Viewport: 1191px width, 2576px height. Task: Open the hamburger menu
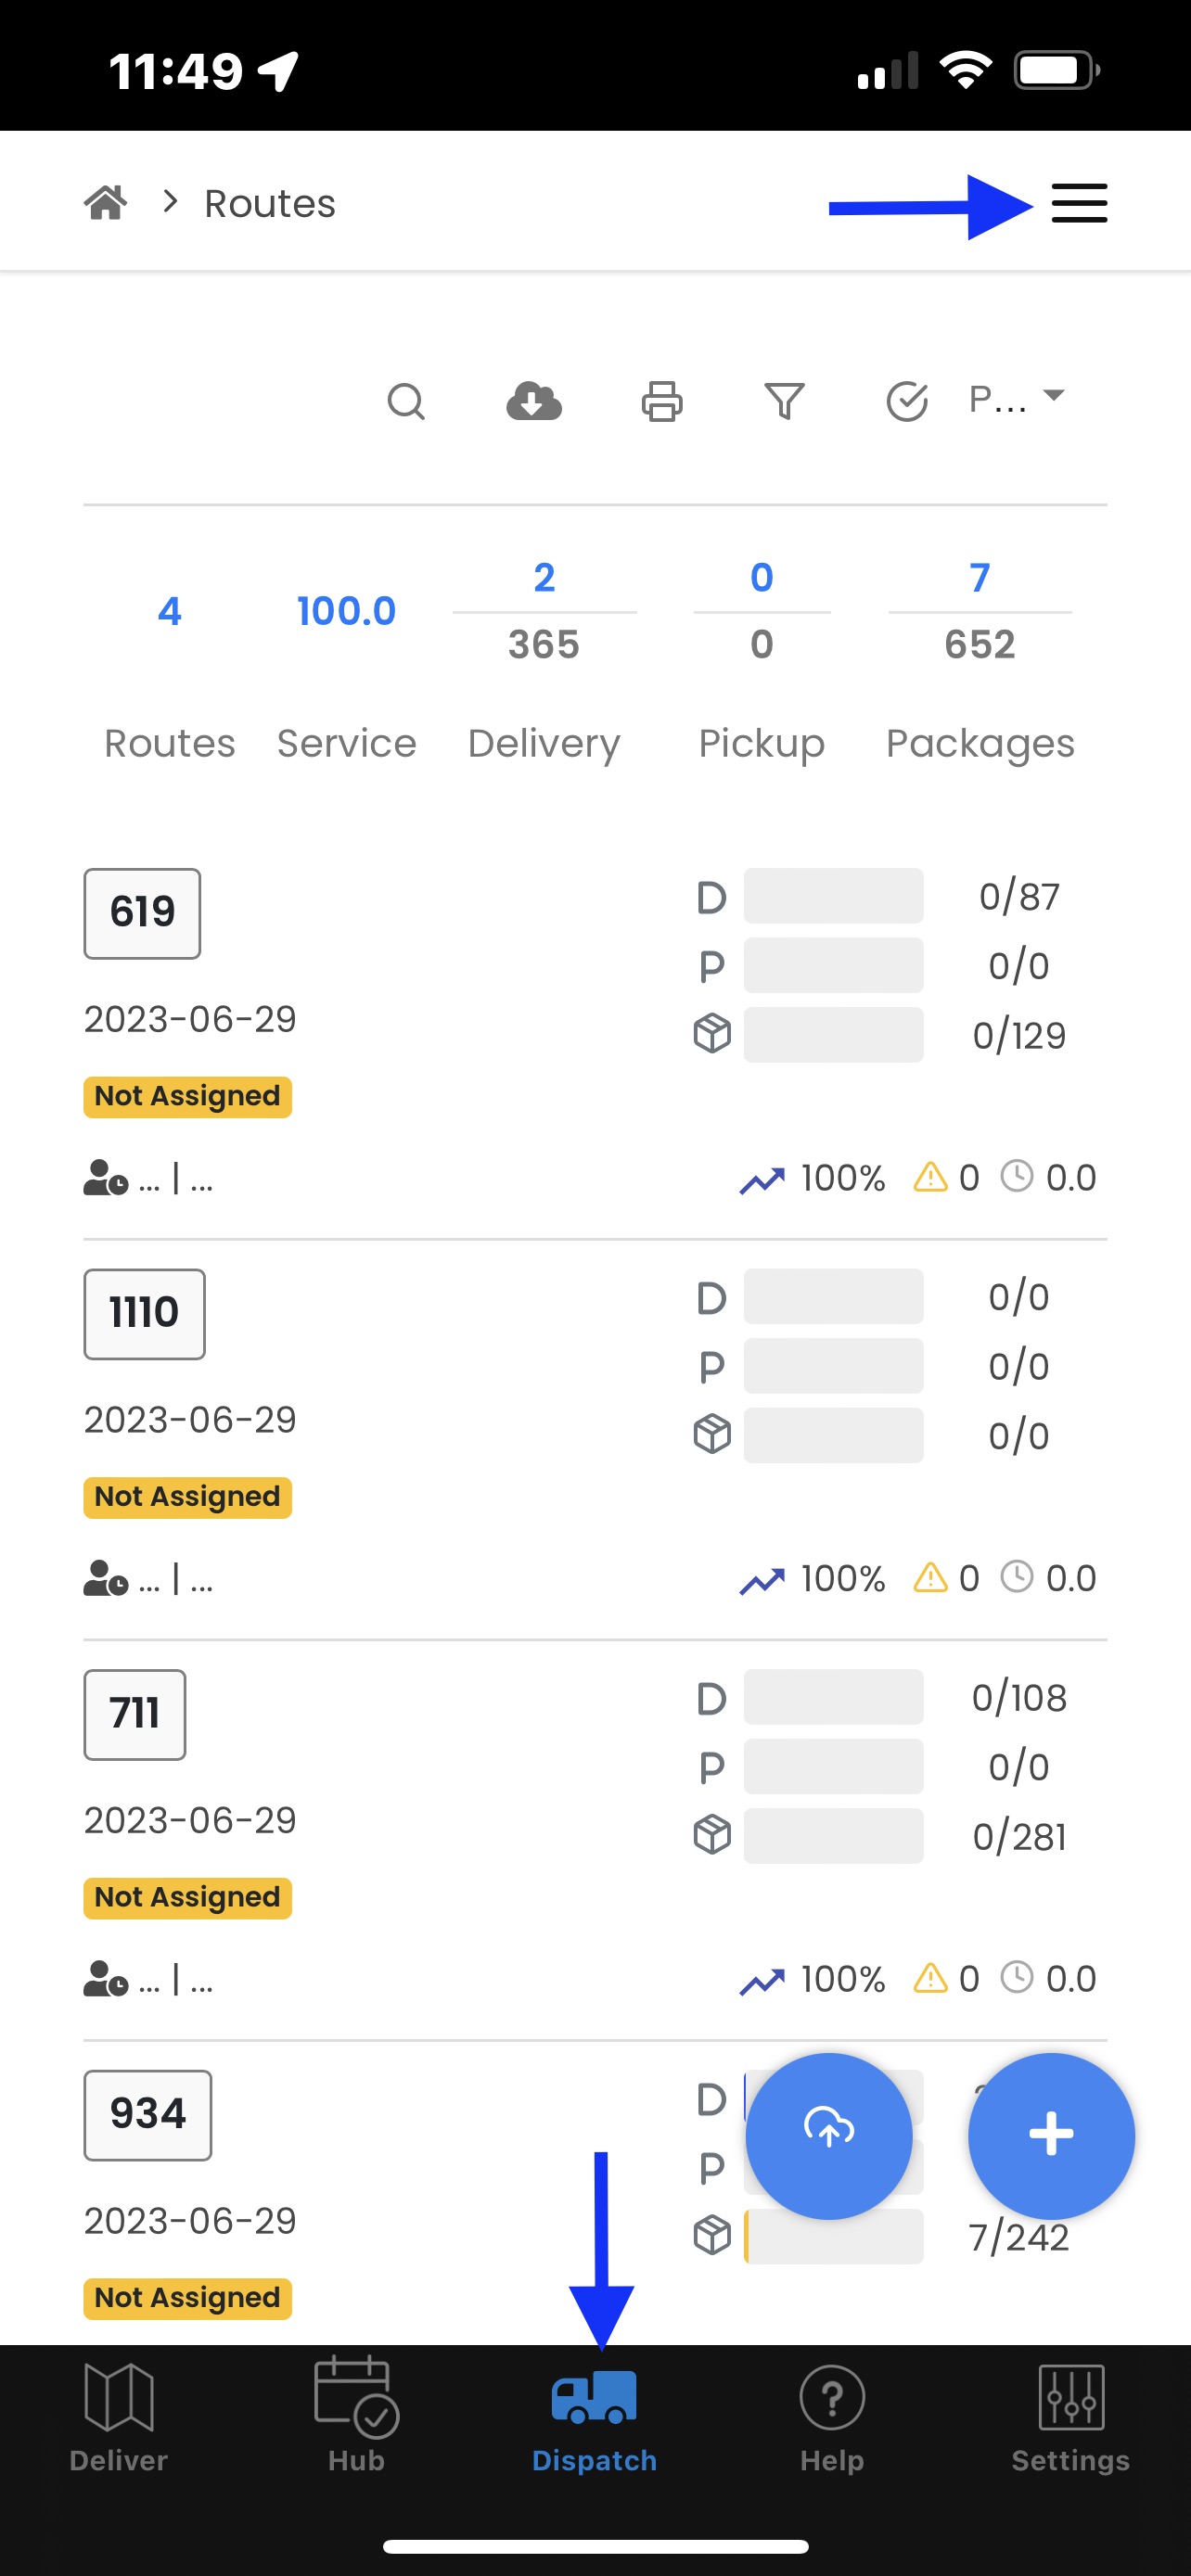click(x=1079, y=204)
